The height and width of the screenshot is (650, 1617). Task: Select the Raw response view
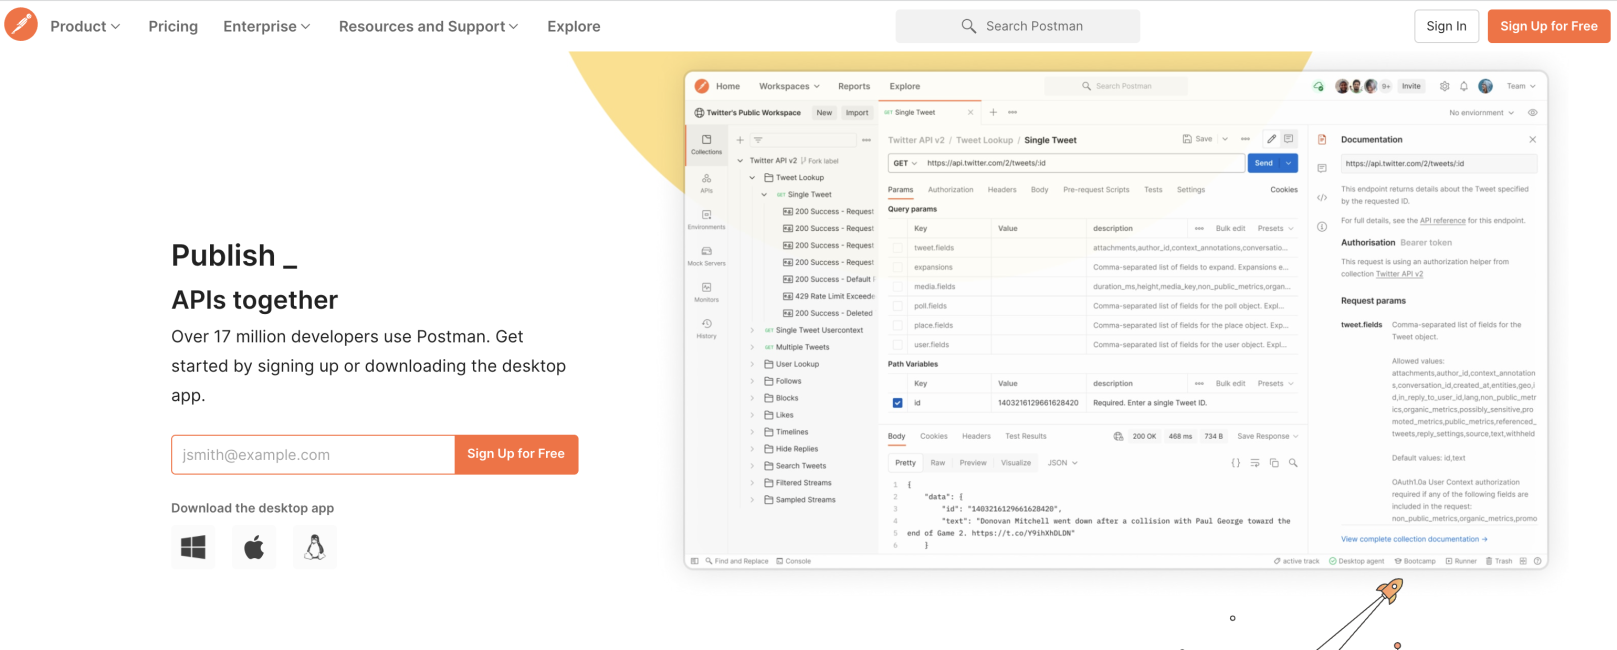tap(938, 463)
